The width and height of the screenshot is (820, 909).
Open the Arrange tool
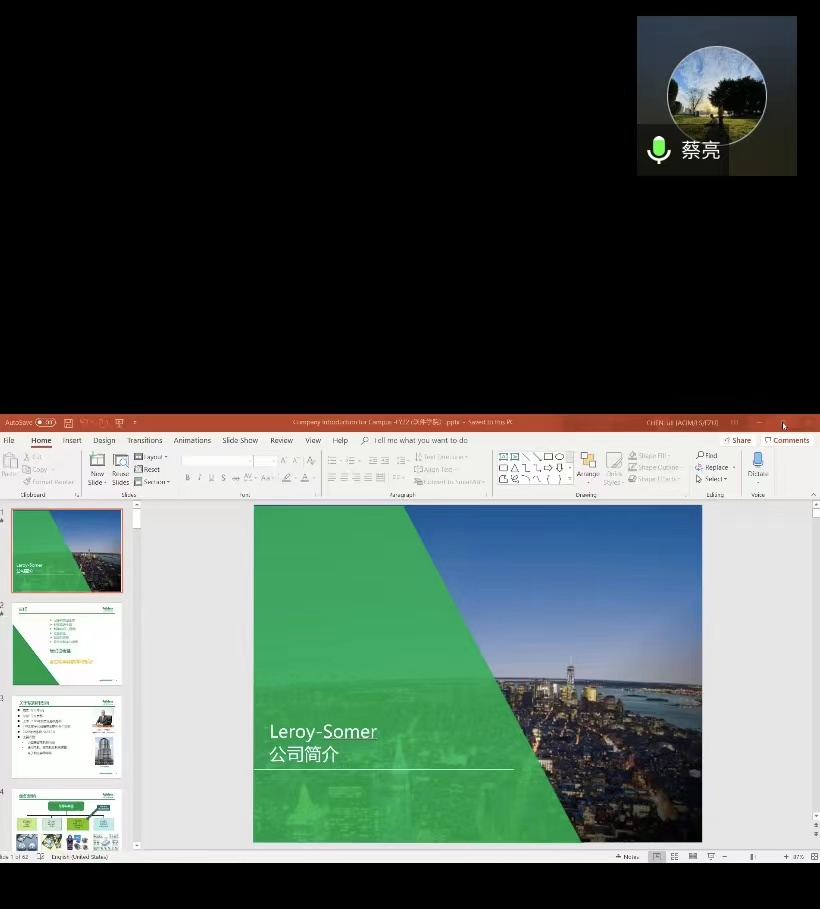click(x=588, y=463)
